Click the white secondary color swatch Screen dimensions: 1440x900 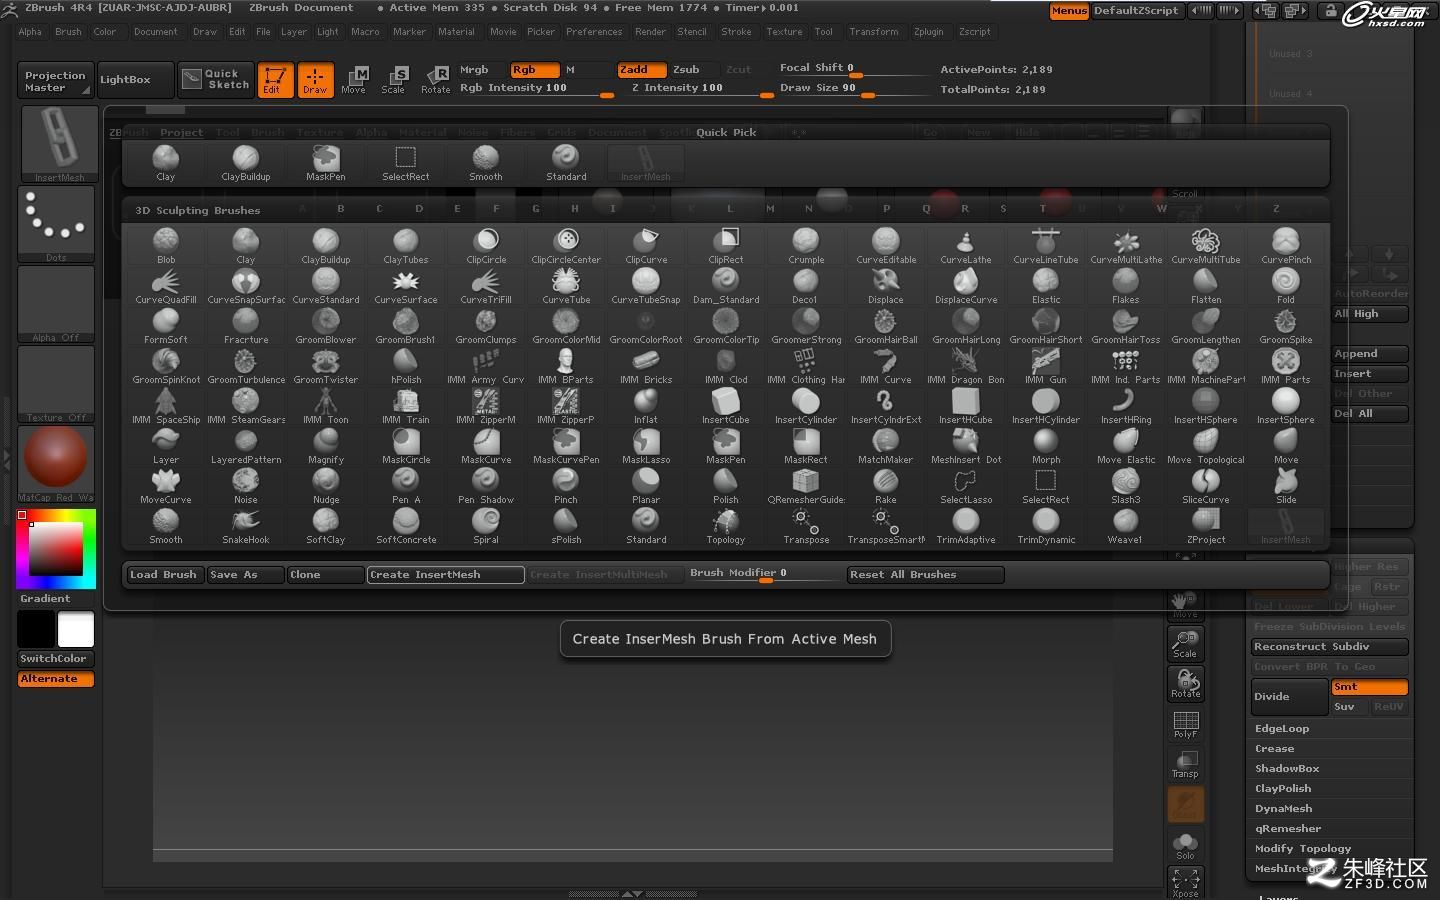point(76,630)
